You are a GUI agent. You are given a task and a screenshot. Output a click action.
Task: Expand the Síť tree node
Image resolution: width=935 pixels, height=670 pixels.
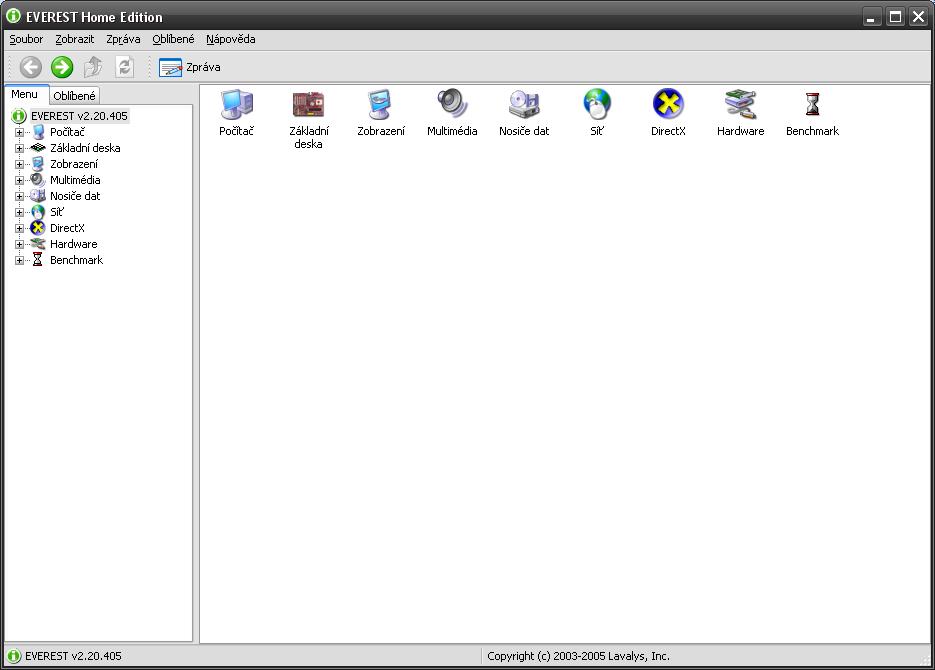click(x=19, y=213)
